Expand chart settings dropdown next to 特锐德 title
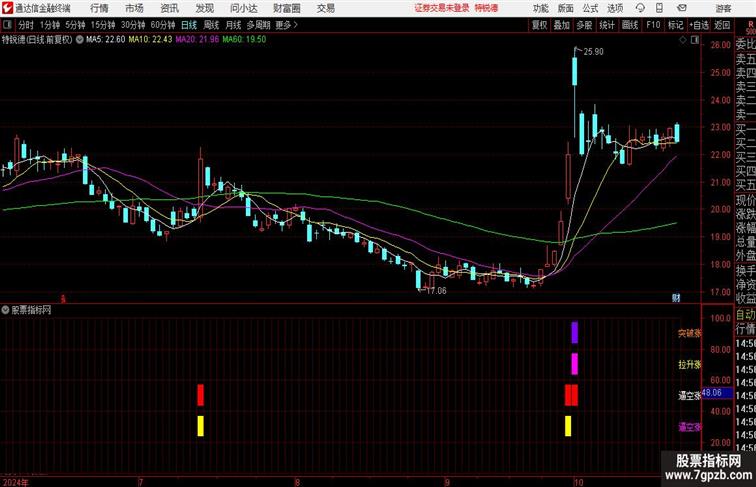 80,40
